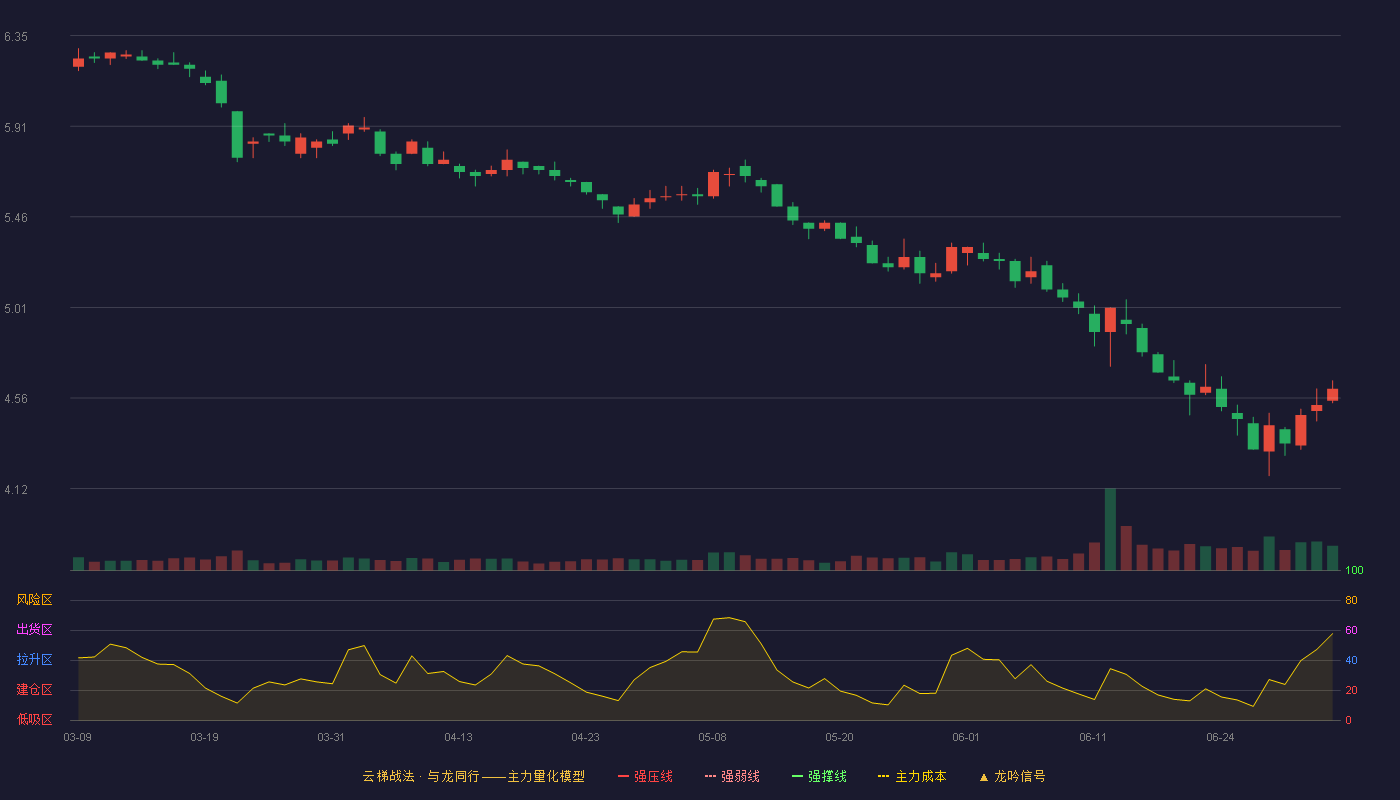Viewport: 1400px width, 800px height.
Task: Click the 05-20 date label
Action: (839, 737)
